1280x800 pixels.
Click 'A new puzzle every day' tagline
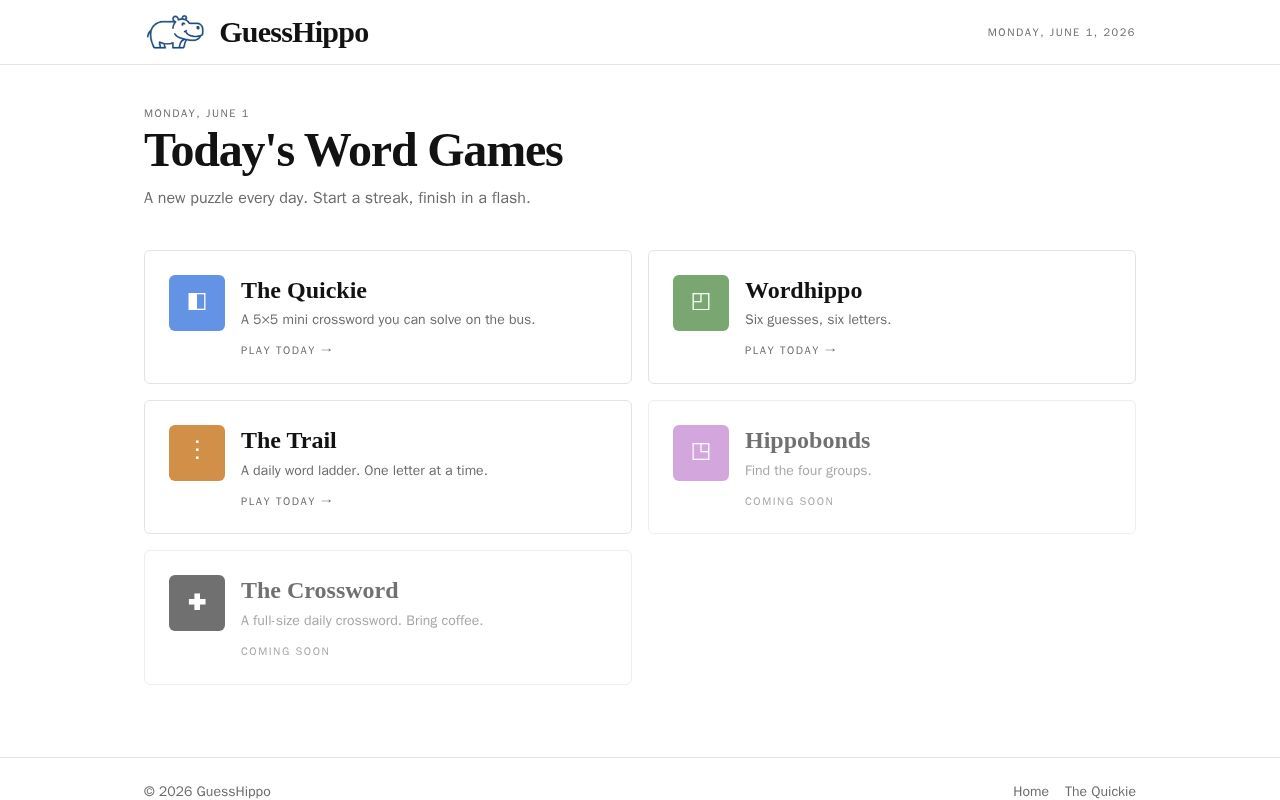pos(337,198)
